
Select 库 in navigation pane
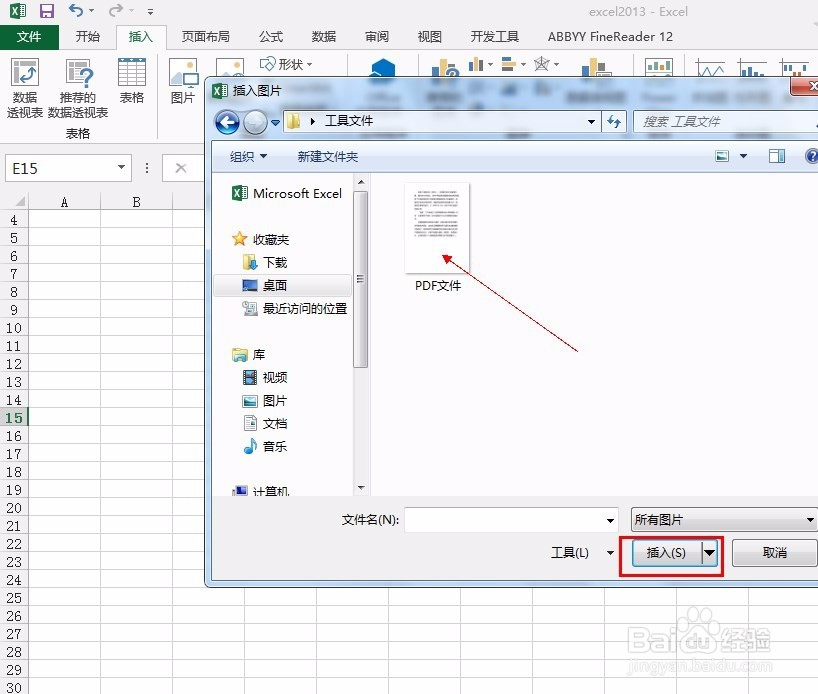[x=249, y=354]
